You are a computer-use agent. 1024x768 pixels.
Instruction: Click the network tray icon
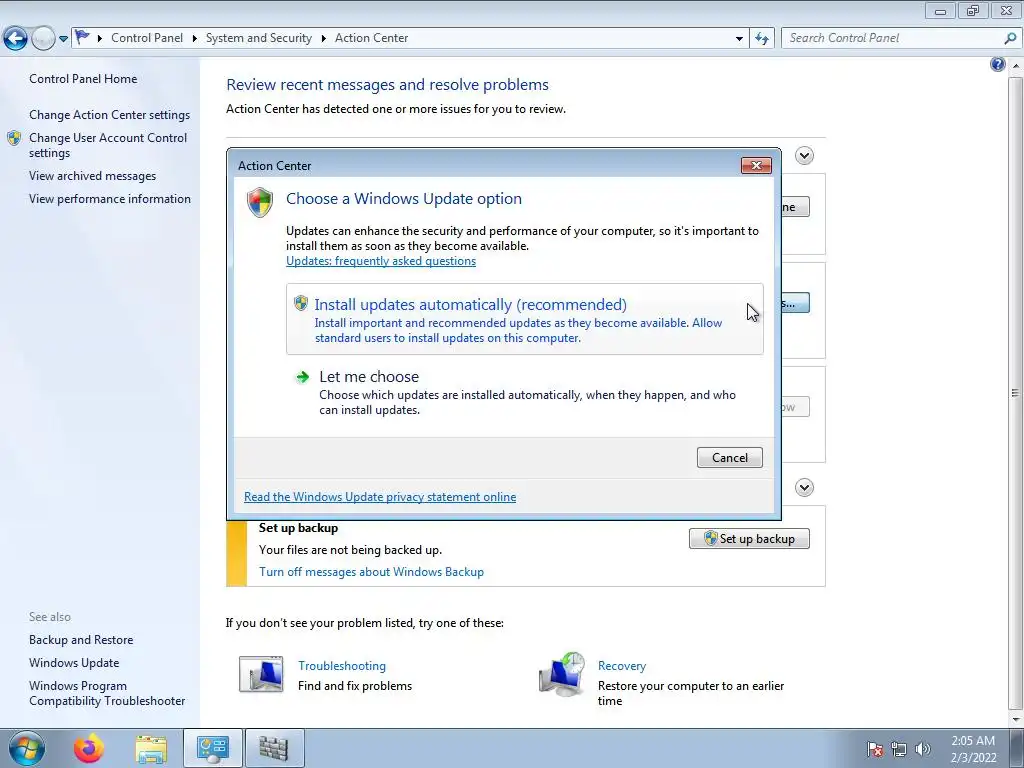coord(899,749)
